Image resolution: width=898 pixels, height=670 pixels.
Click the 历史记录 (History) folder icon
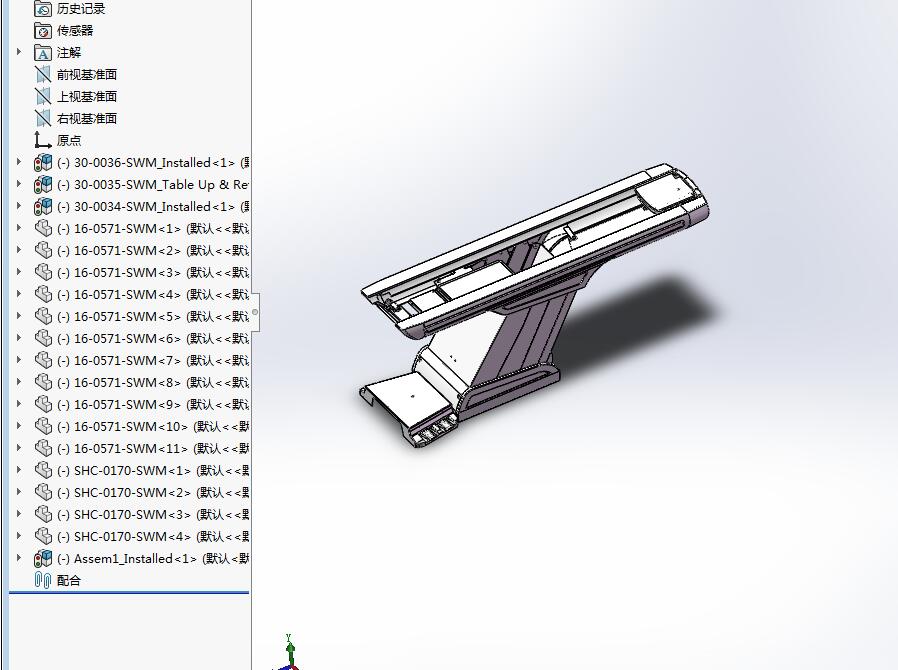(x=43, y=8)
